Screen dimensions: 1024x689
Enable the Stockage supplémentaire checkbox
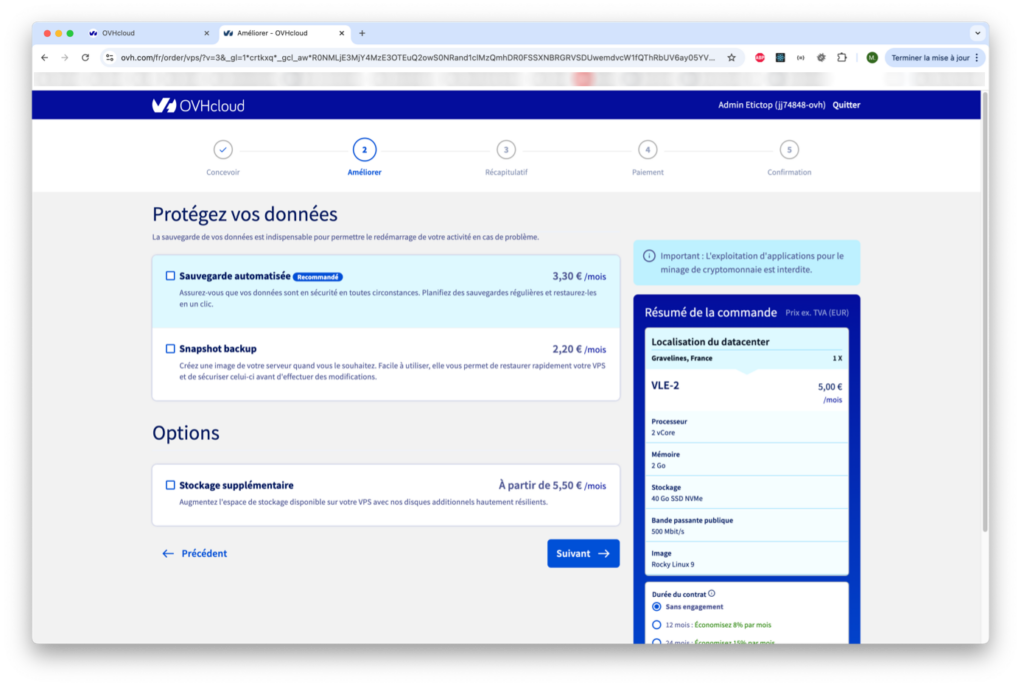click(170, 485)
